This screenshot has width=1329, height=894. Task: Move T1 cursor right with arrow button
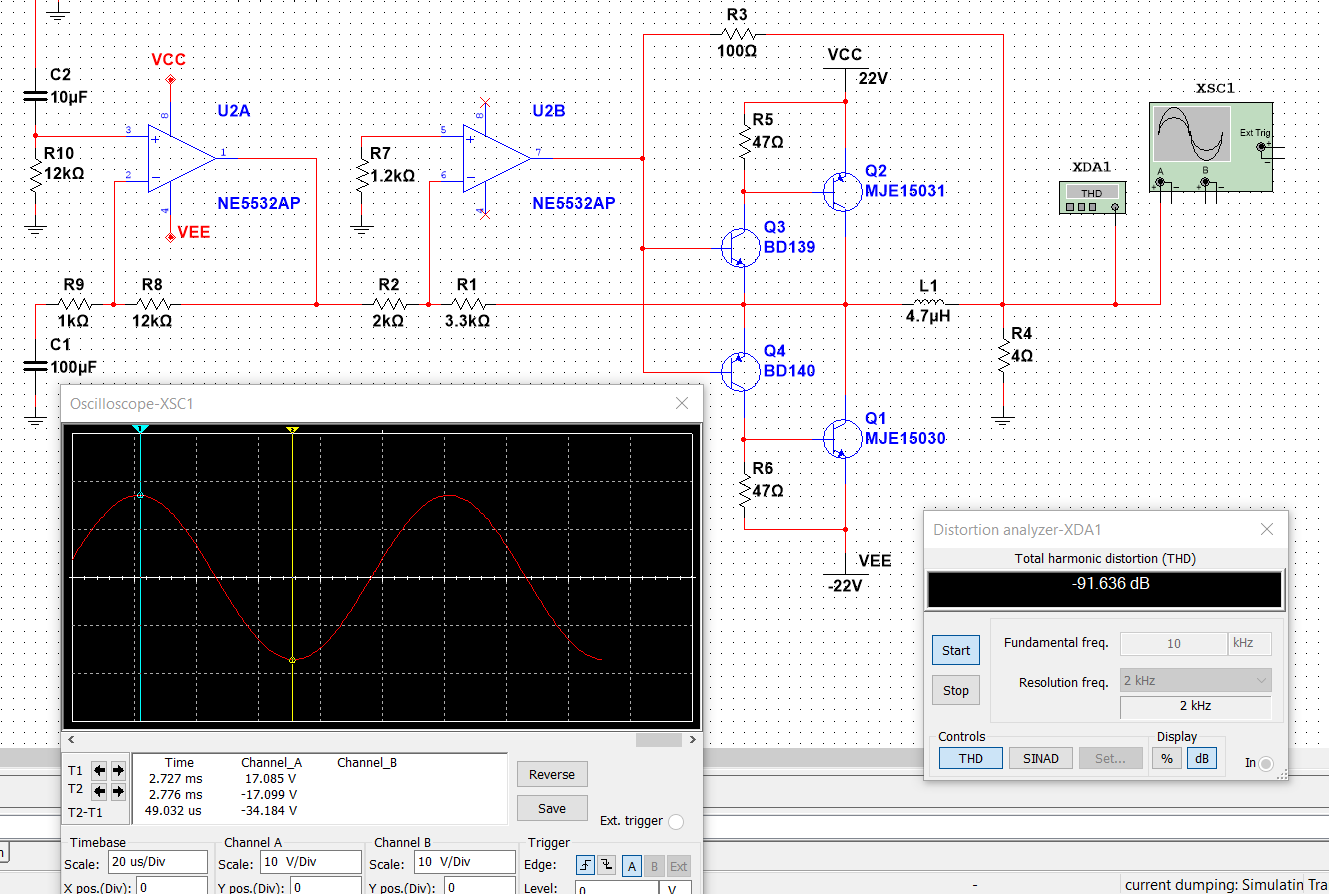pyautogui.click(x=117, y=770)
